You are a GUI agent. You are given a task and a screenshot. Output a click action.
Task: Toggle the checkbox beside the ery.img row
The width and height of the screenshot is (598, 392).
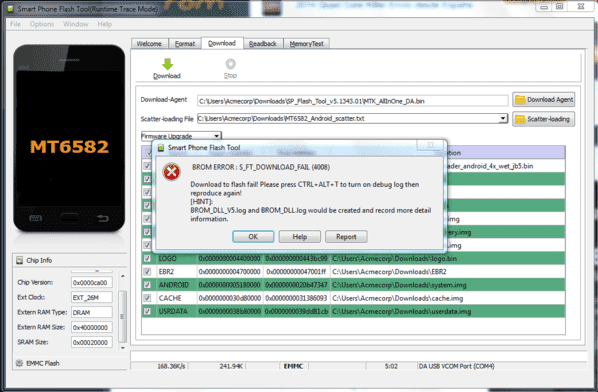coord(147,232)
